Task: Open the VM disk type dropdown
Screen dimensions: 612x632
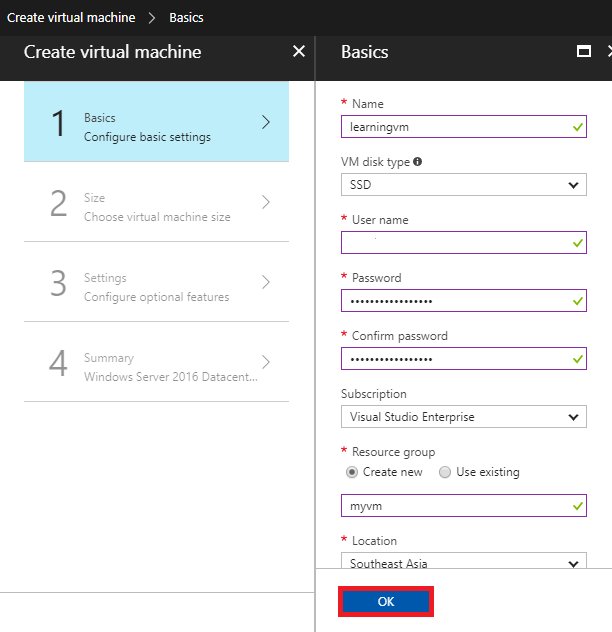Action: point(463,185)
